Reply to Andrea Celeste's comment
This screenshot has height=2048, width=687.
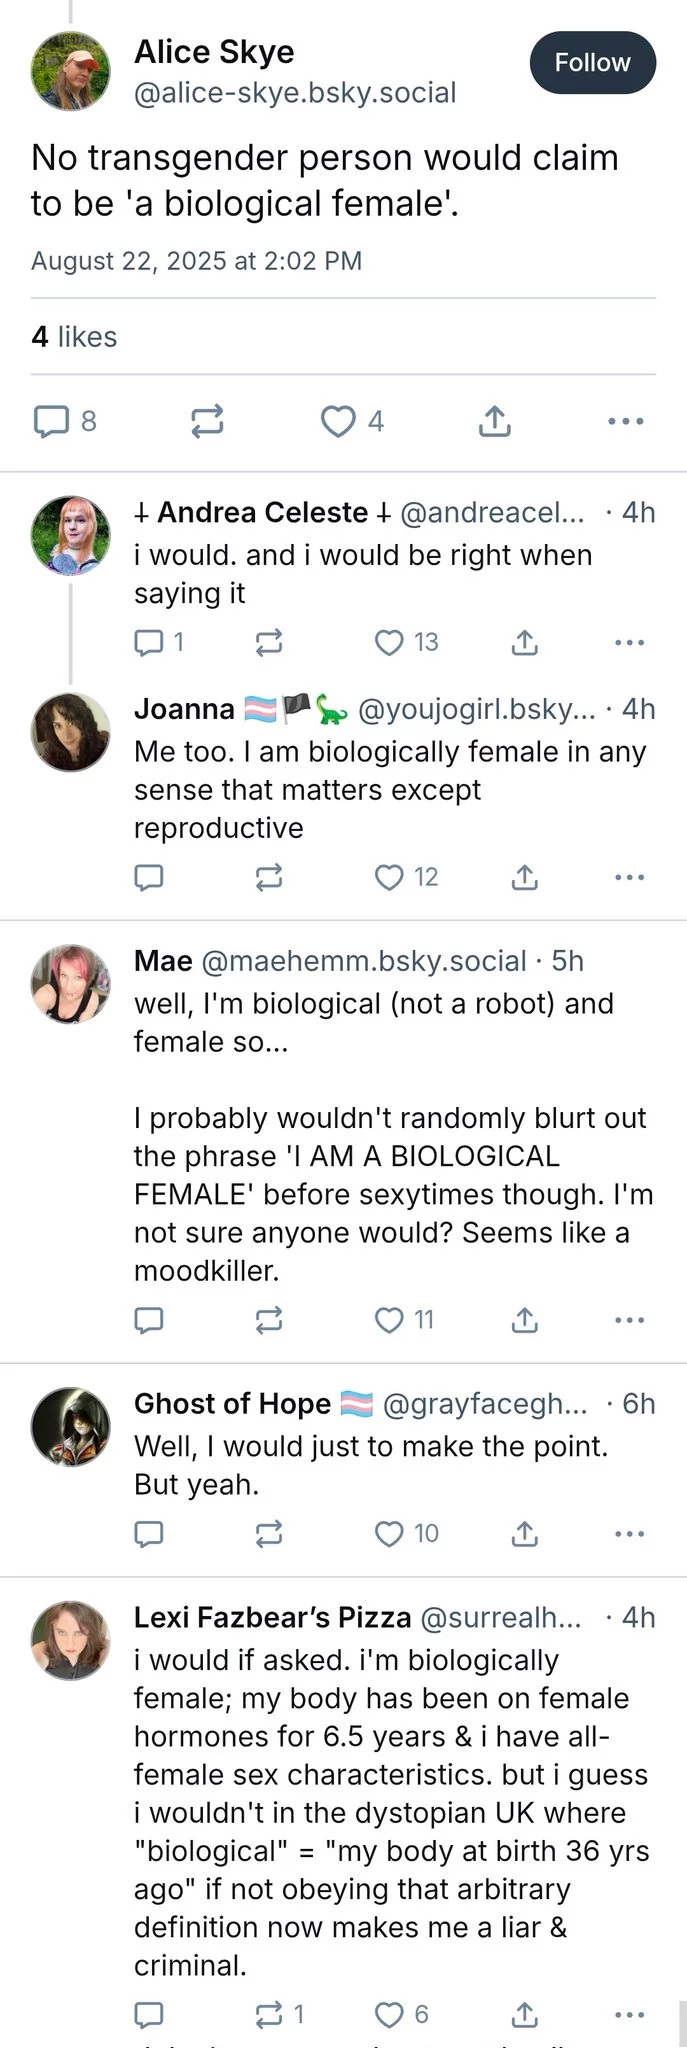click(149, 642)
